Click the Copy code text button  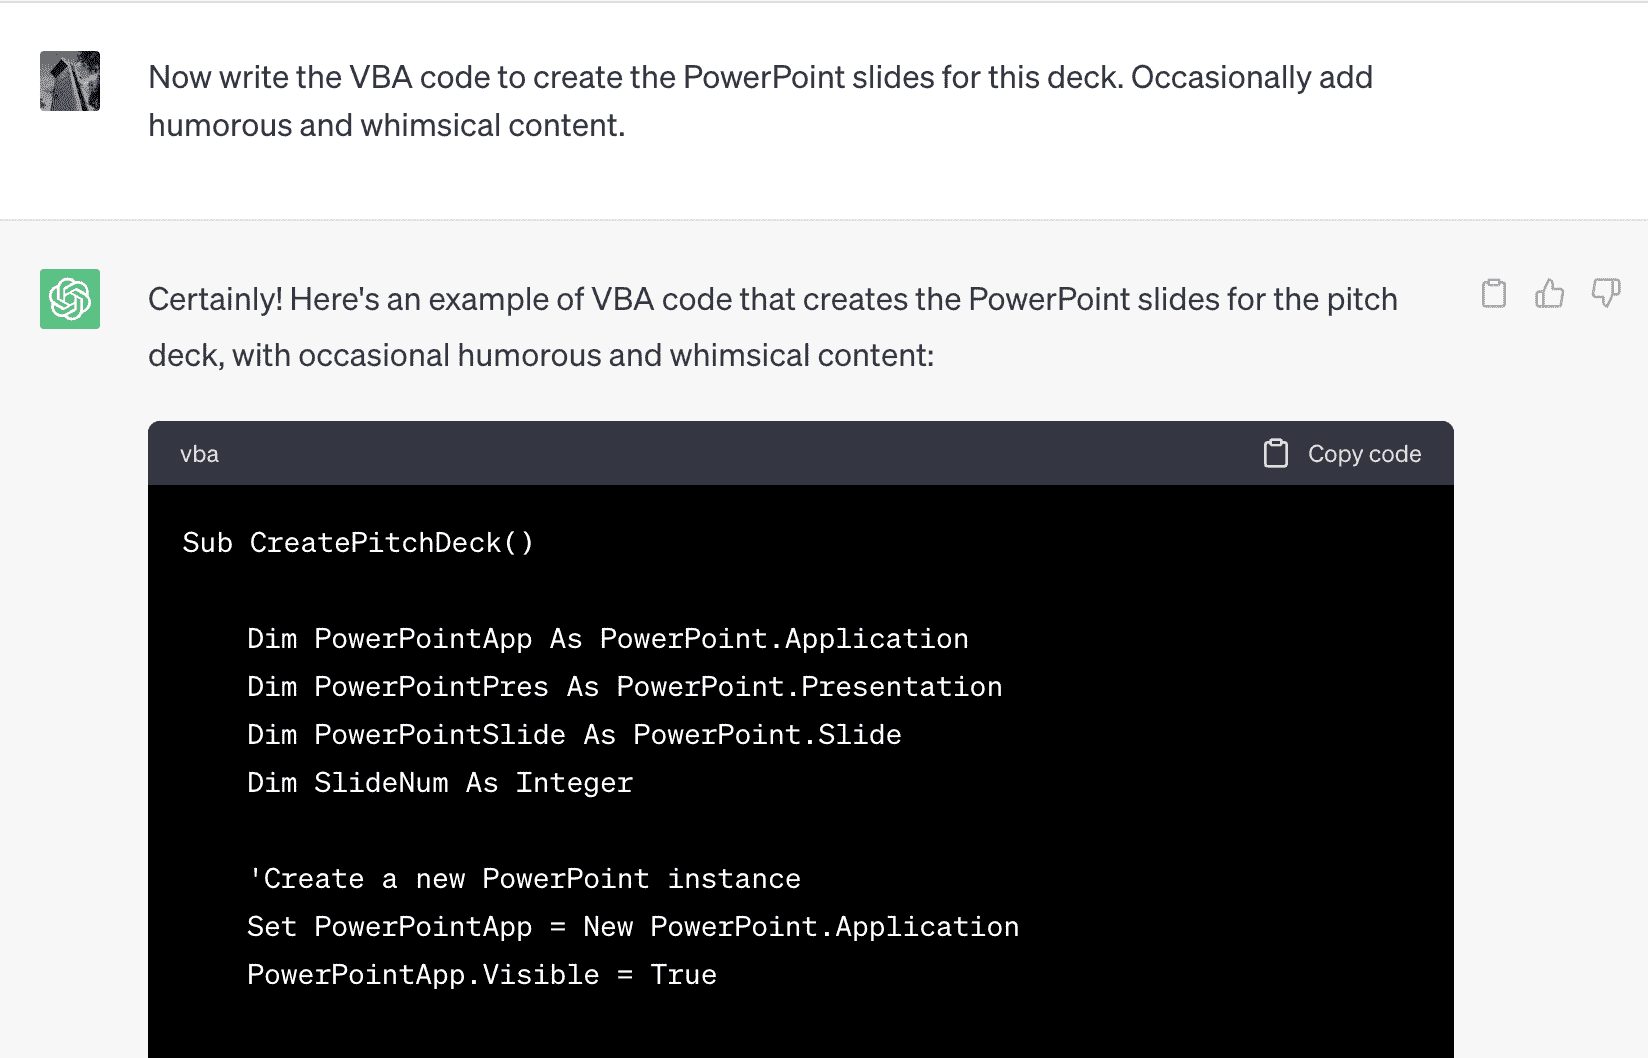[x=1364, y=454]
